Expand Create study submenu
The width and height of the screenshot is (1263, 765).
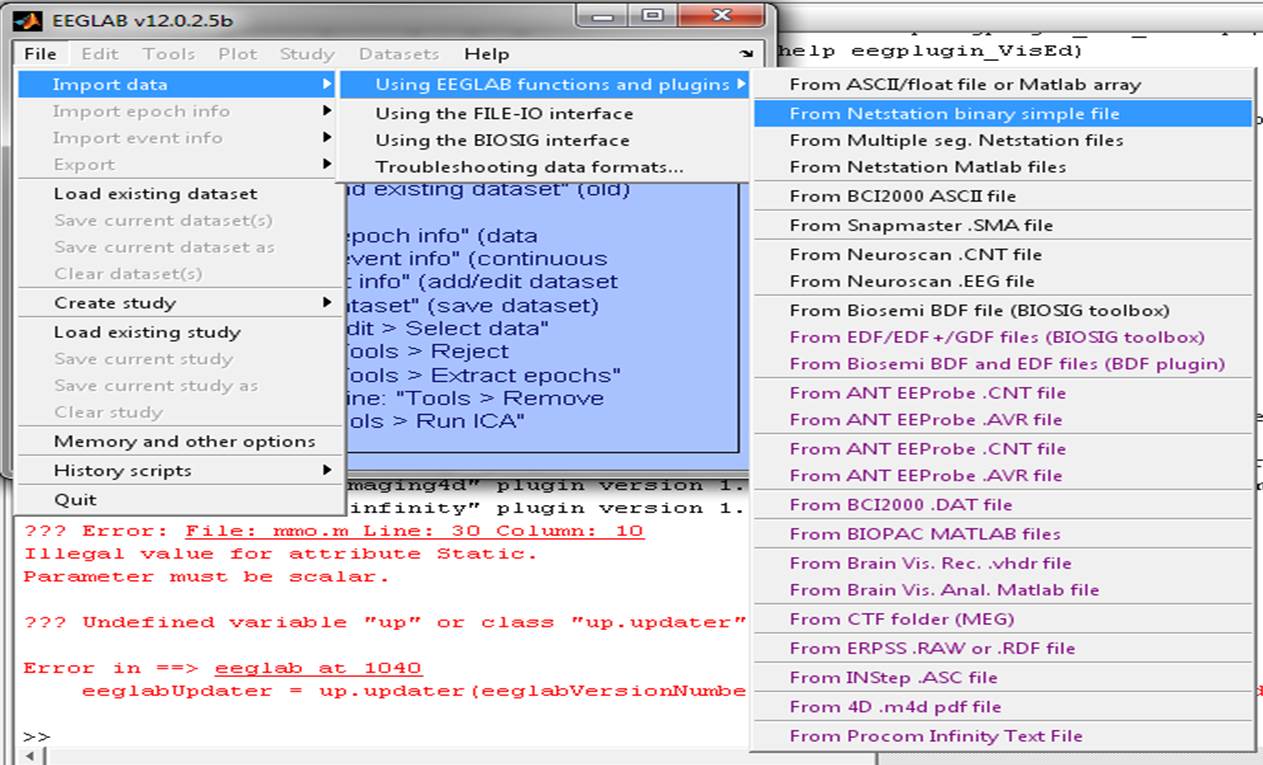(x=180, y=303)
